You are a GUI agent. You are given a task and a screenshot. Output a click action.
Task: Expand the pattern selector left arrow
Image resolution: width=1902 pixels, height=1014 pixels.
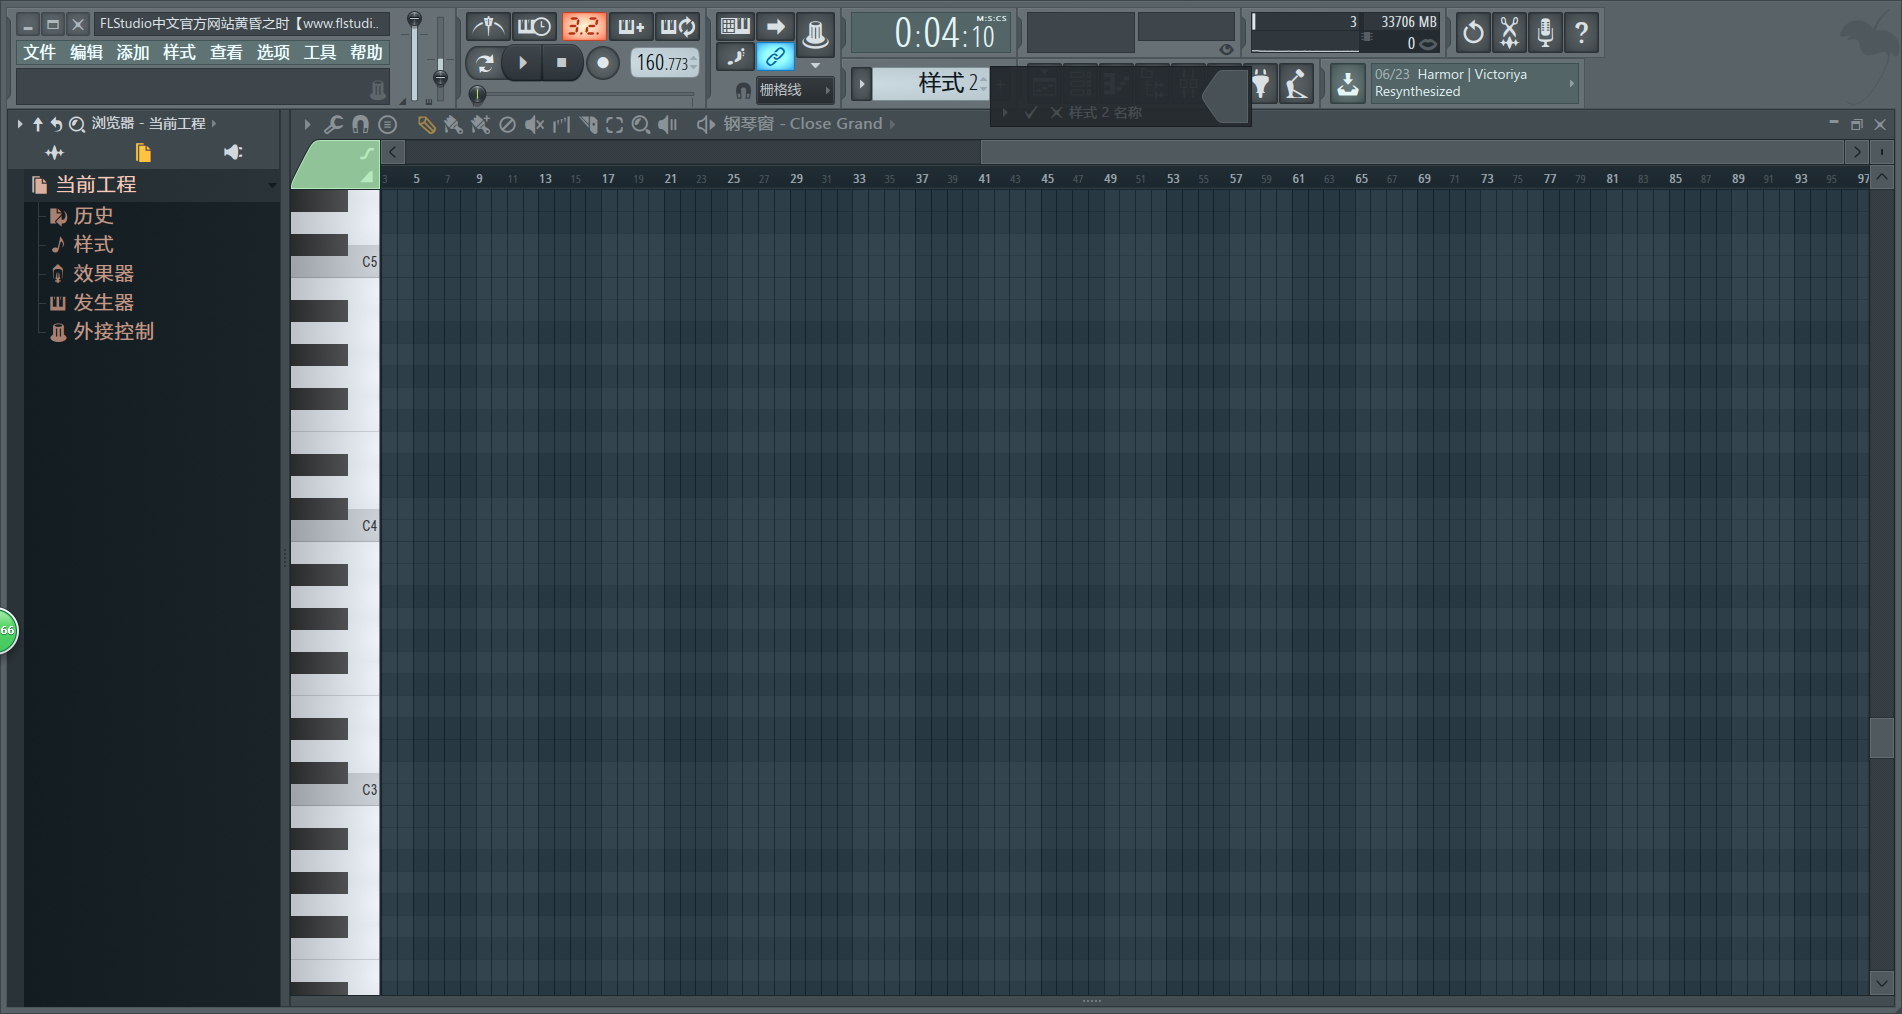pyautogui.click(x=861, y=84)
